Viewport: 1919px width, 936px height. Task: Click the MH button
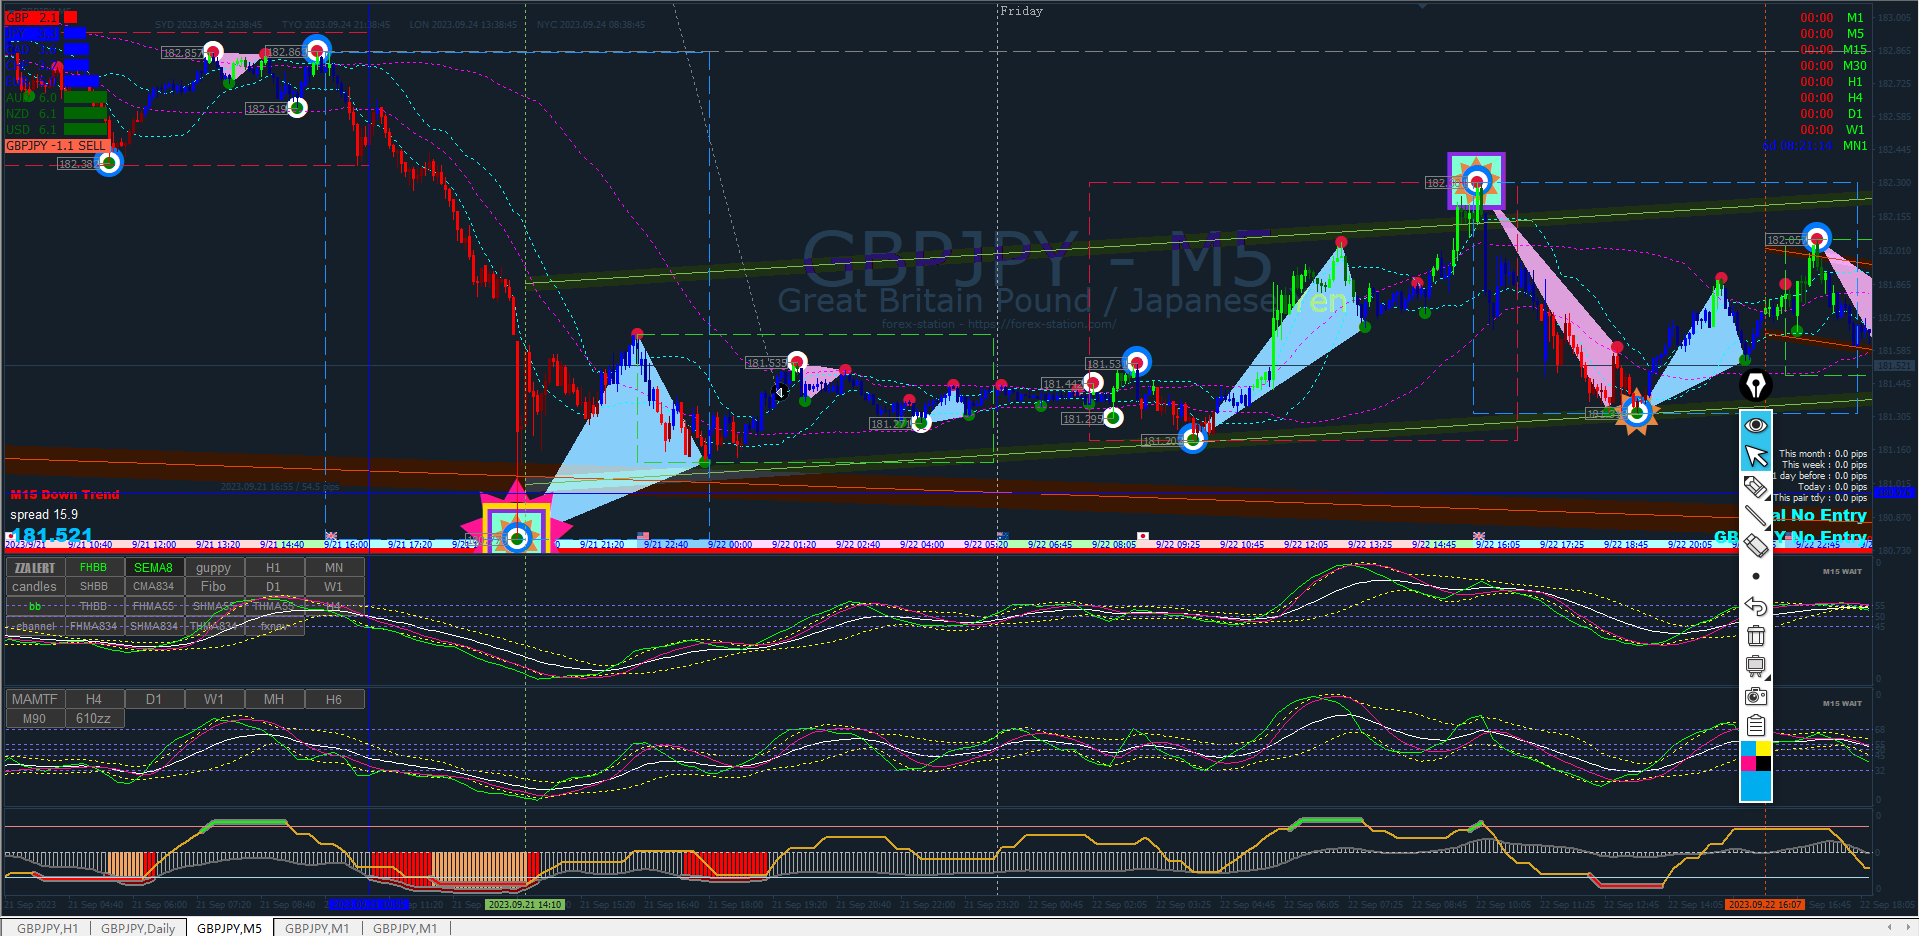[x=274, y=700]
